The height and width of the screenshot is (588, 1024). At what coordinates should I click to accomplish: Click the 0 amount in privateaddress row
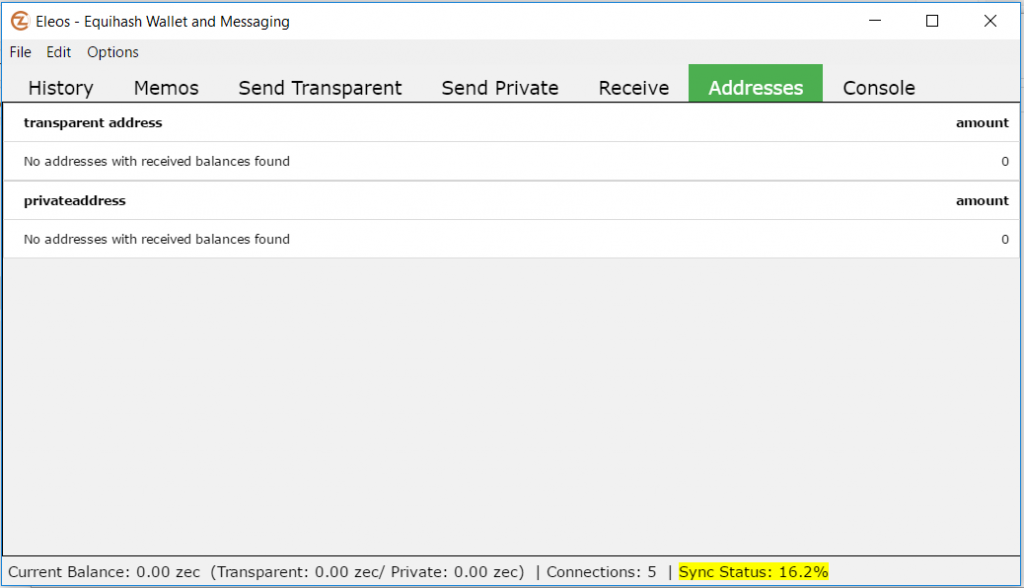[x=1005, y=239]
